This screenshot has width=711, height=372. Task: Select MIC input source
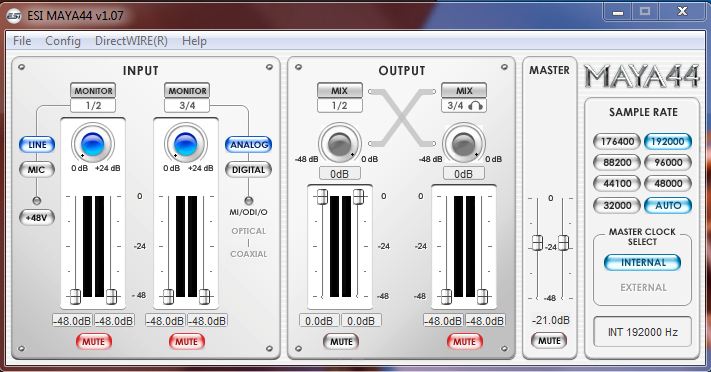tap(36, 170)
